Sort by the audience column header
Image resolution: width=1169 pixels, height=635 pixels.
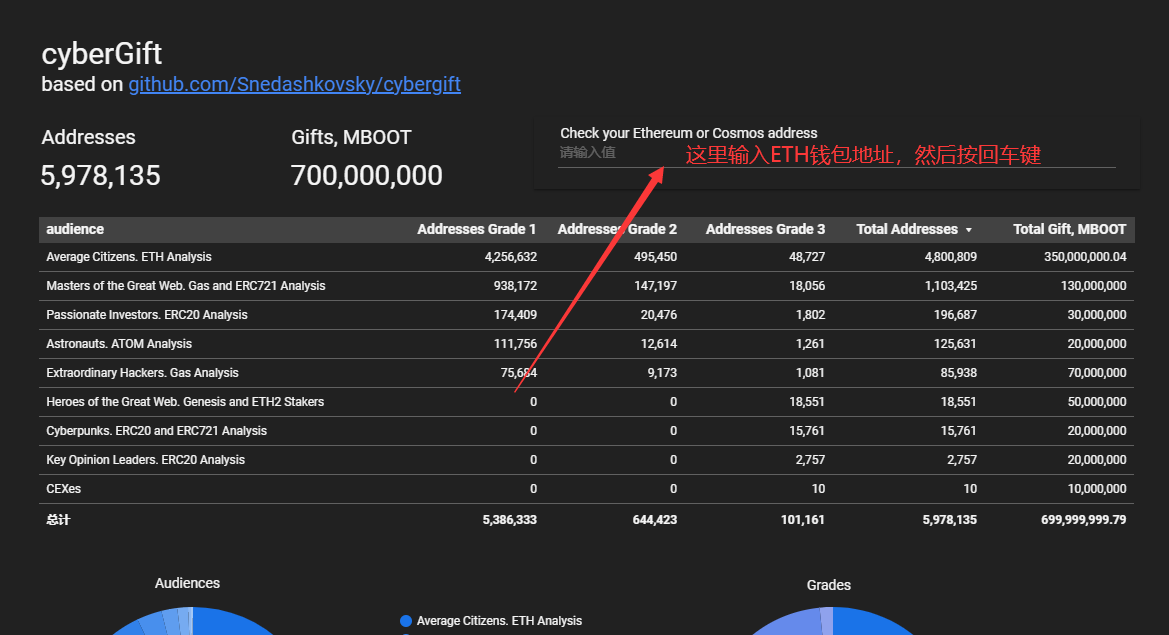click(x=75, y=229)
